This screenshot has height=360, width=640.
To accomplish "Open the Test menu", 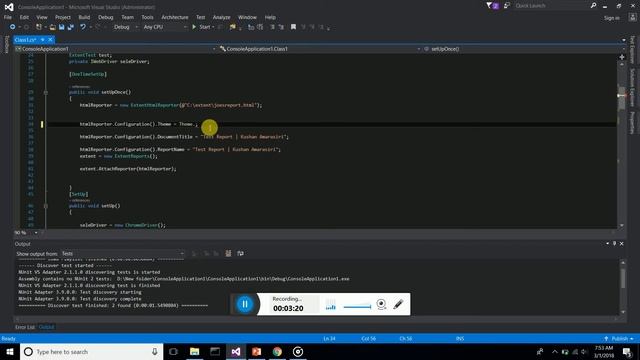I will (x=200, y=17).
